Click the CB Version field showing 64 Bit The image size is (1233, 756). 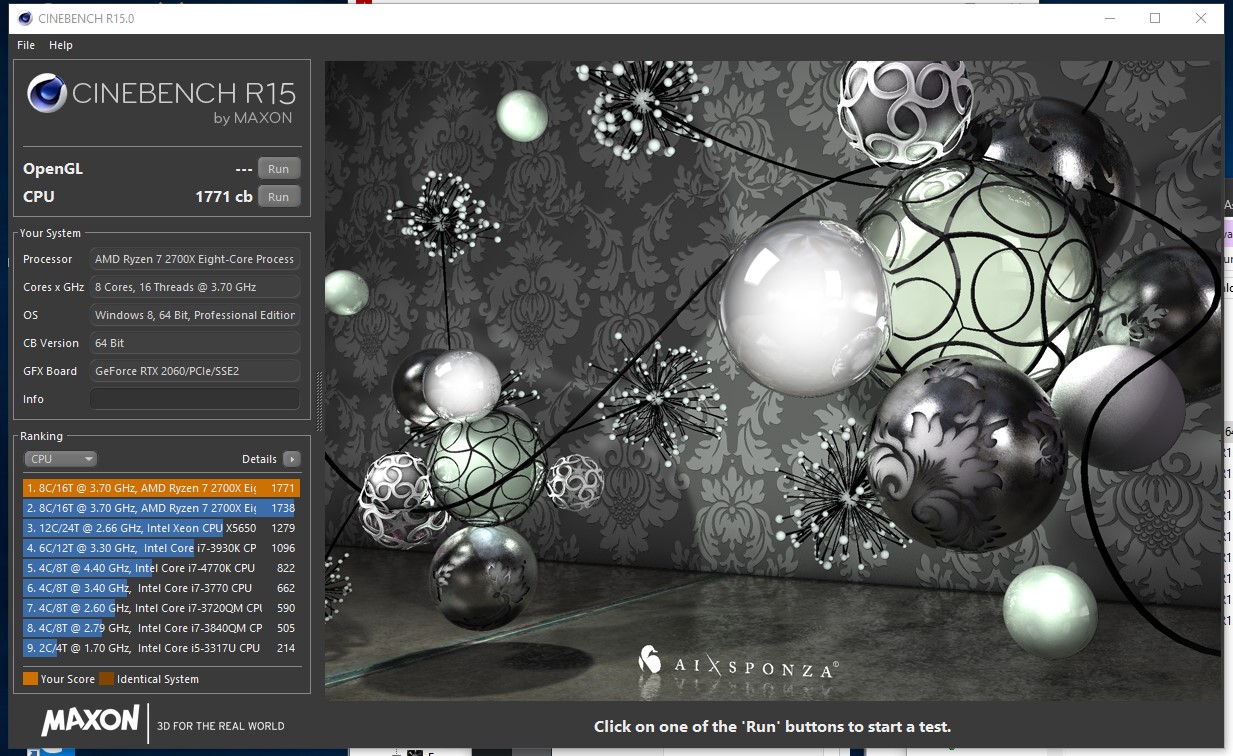click(194, 343)
